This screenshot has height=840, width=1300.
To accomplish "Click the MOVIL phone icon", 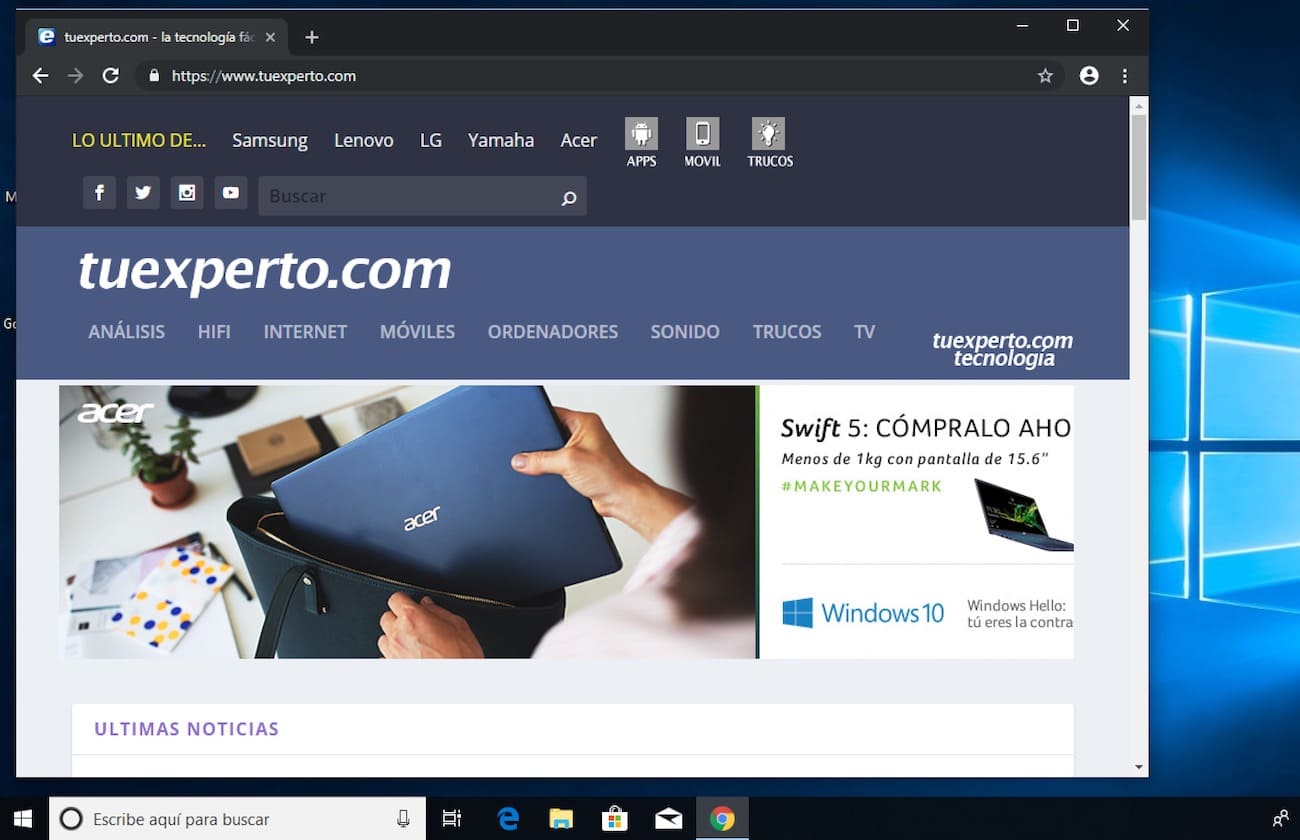I will coord(702,135).
